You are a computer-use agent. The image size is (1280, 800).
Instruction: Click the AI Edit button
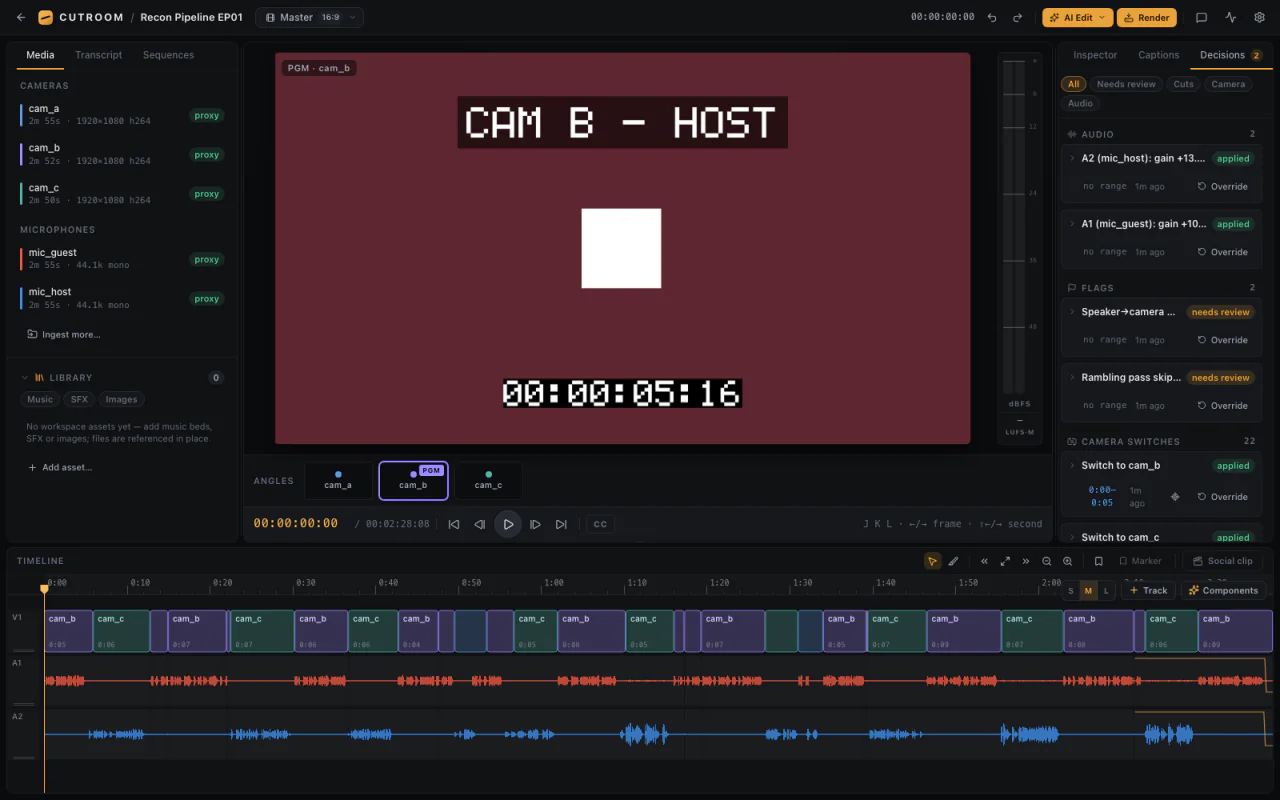[1077, 17]
